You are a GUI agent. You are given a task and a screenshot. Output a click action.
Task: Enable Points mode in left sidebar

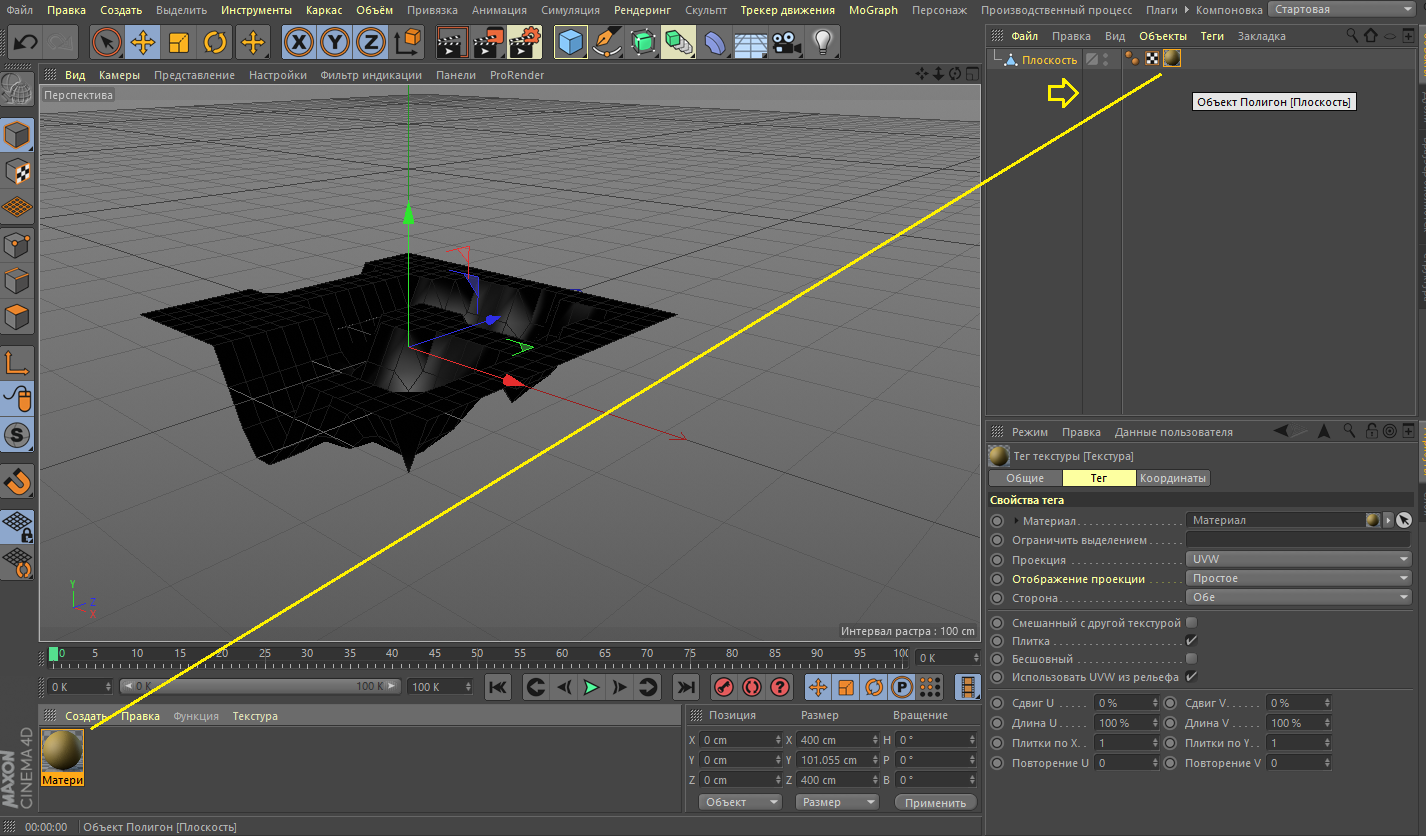click(18, 245)
